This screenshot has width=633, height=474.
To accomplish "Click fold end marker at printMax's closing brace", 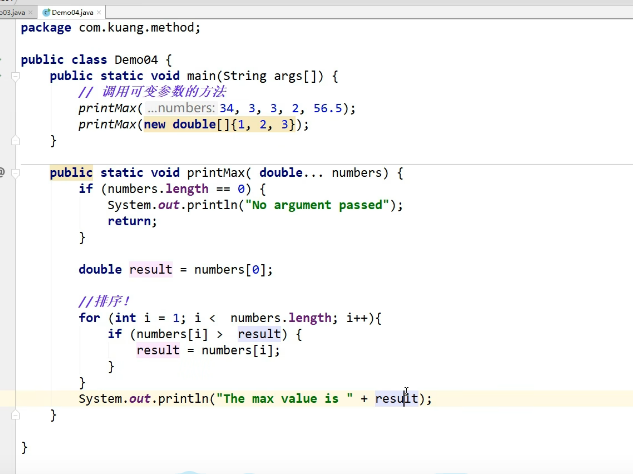I will (x=15, y=415).
